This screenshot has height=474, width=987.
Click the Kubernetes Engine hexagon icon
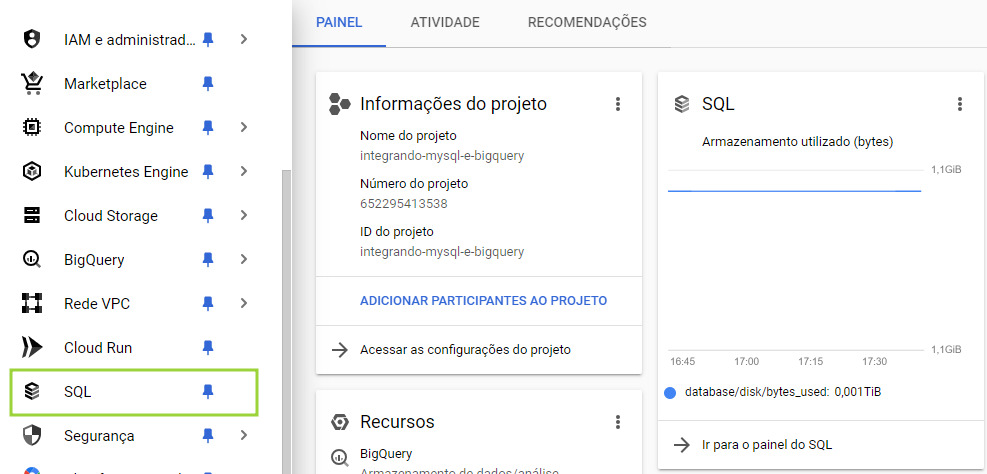tap(31, 171)
